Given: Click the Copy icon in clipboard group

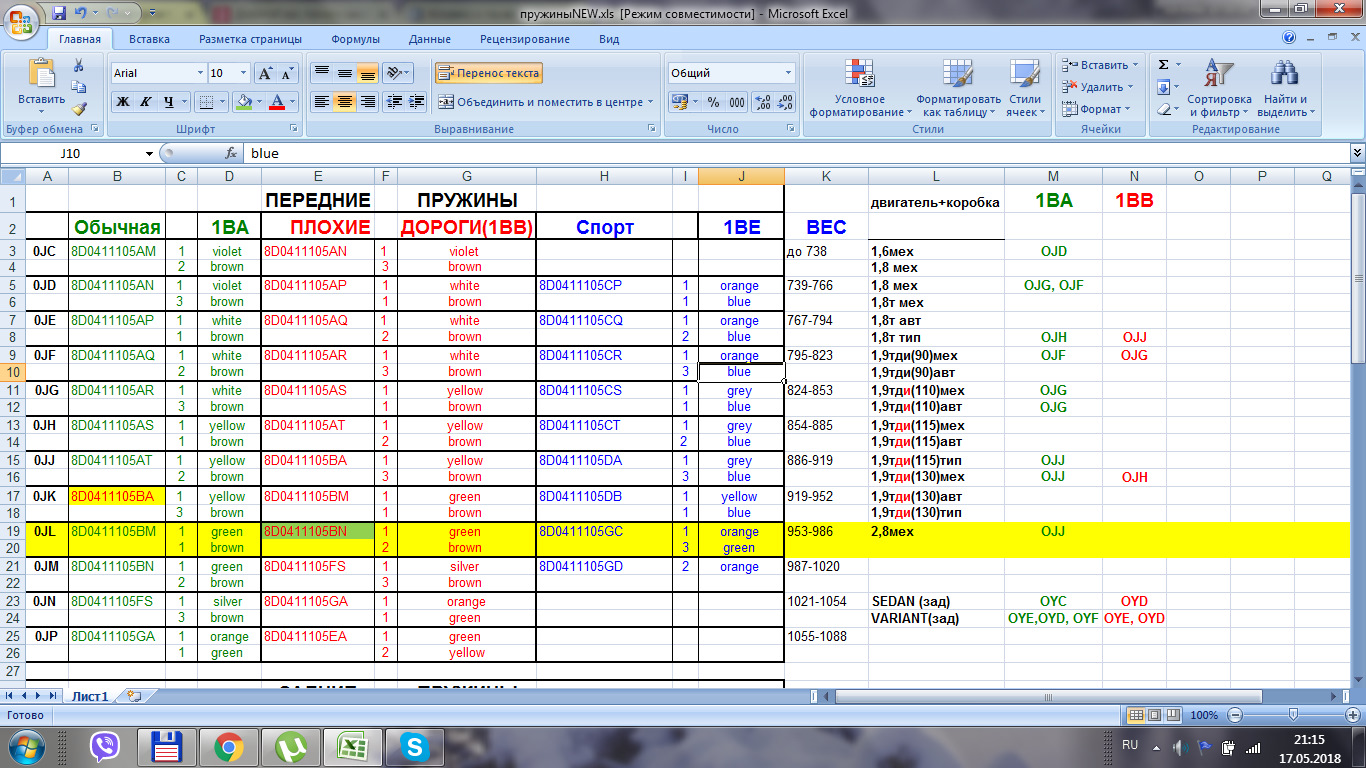Looking at the screenshot, I should 79,87.
